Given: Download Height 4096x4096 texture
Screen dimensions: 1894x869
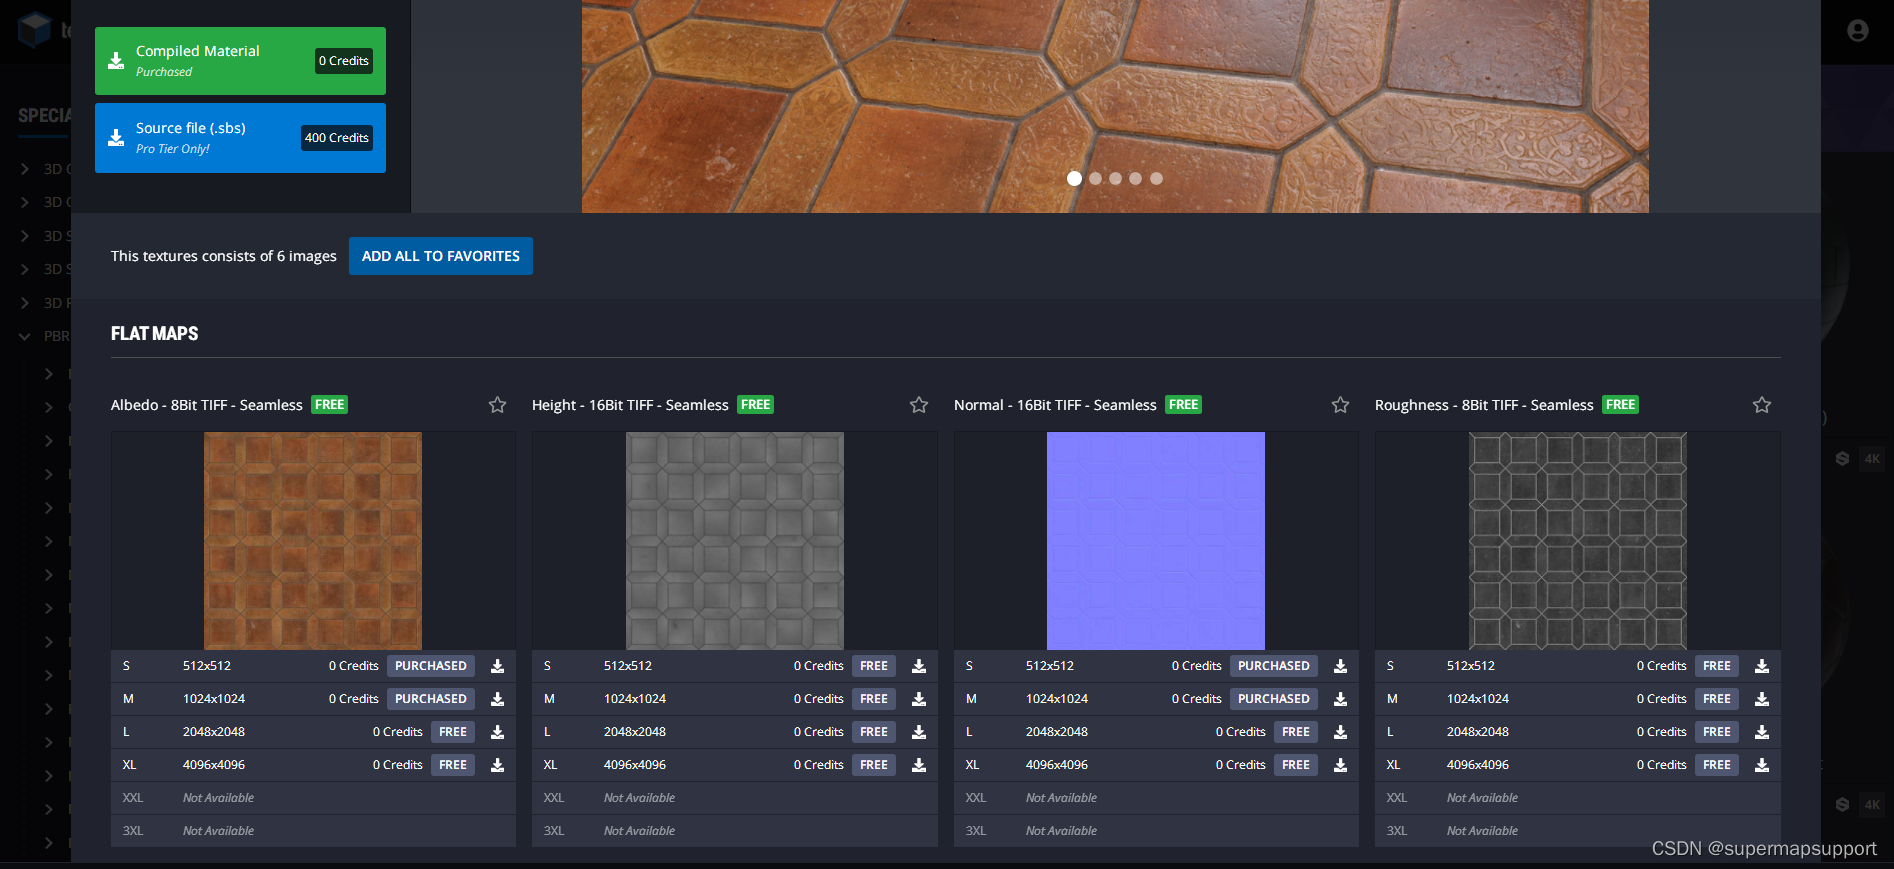Looking at the screenshot, I should 919,765.
